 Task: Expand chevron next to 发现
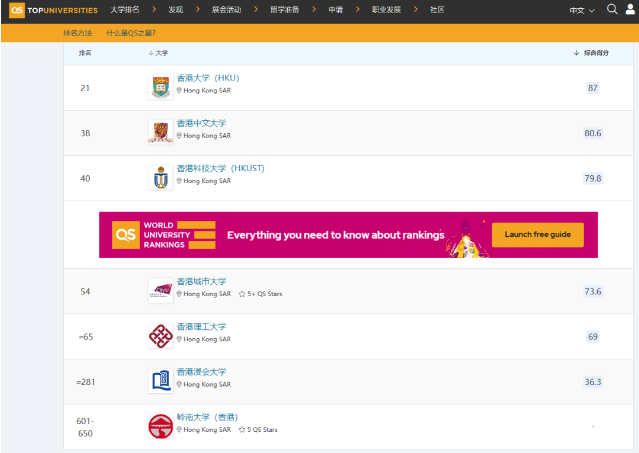coord(198,9)
